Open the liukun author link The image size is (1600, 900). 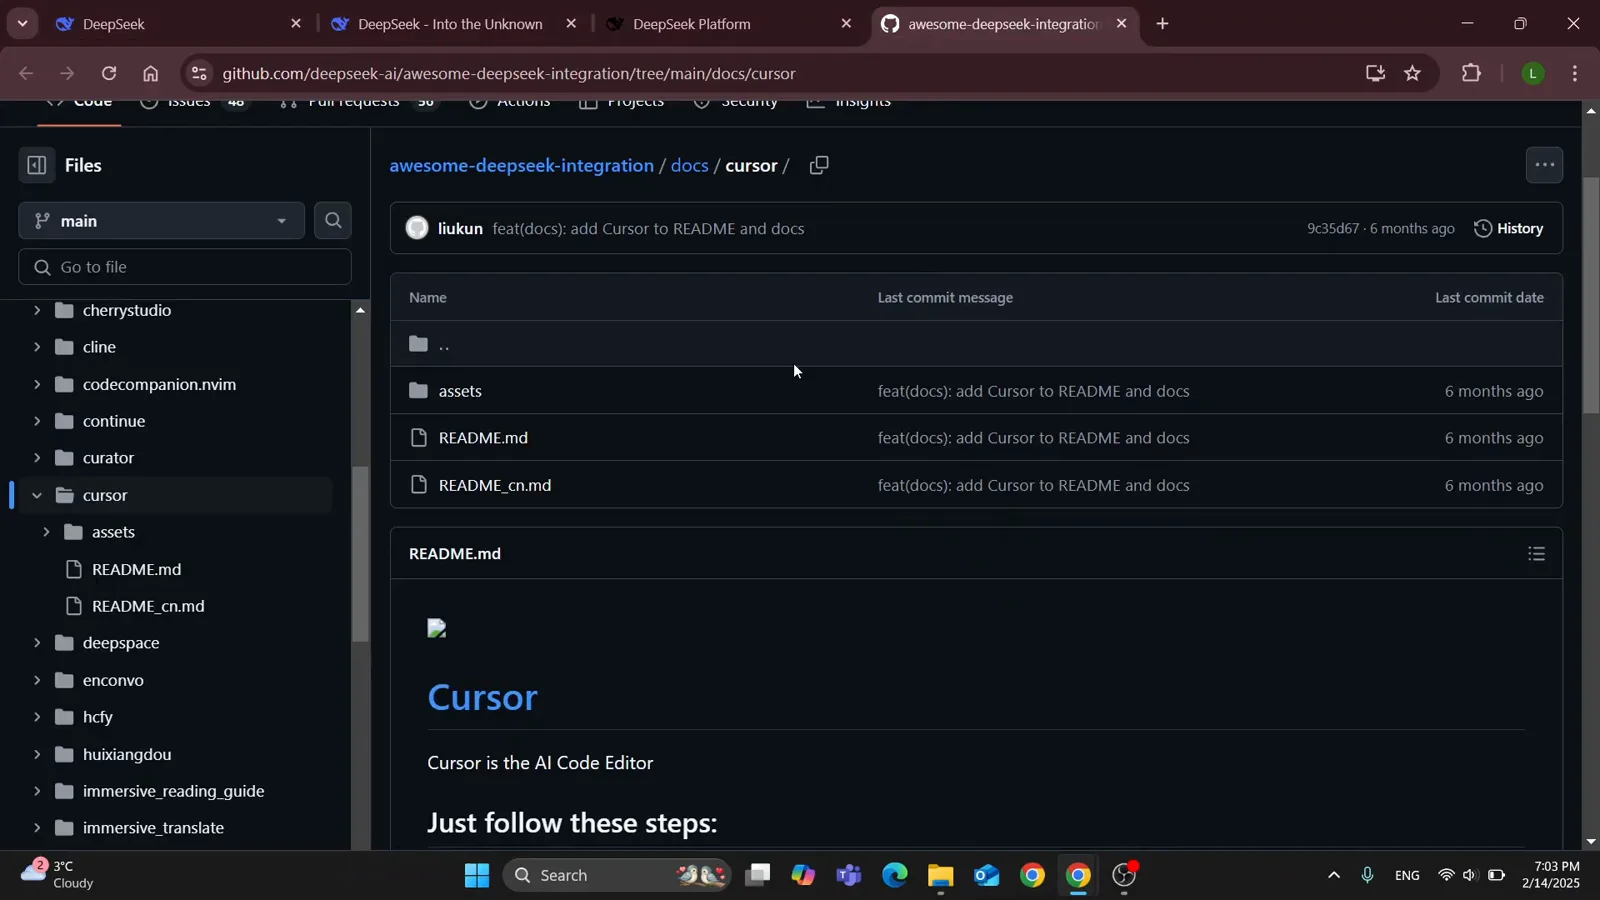click(x=460, y=229)
